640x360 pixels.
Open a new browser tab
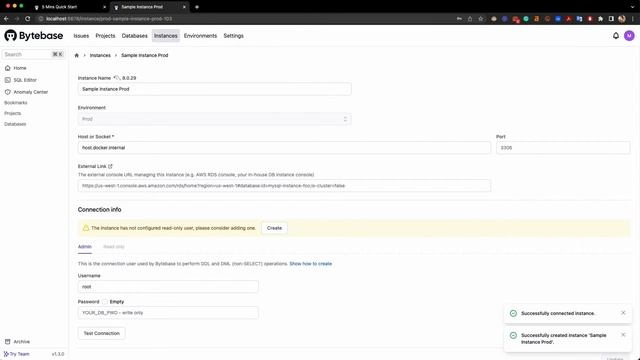[x=197, y=7]
